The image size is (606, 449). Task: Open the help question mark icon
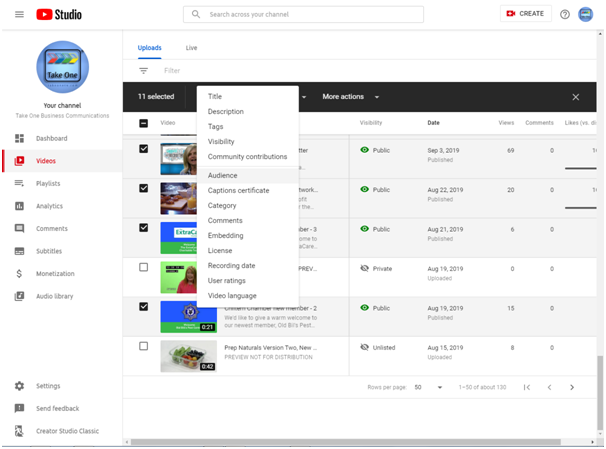point(565,14)
